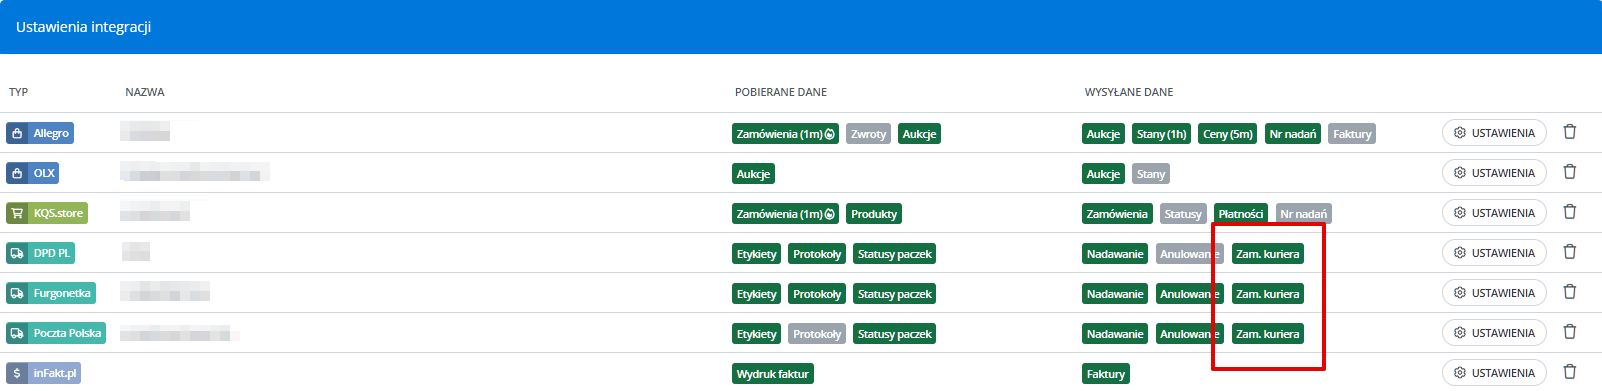Toggle the Stany tag in OLX row
The width and height of the screenshot is (1602, 391).
[1151, 174]
